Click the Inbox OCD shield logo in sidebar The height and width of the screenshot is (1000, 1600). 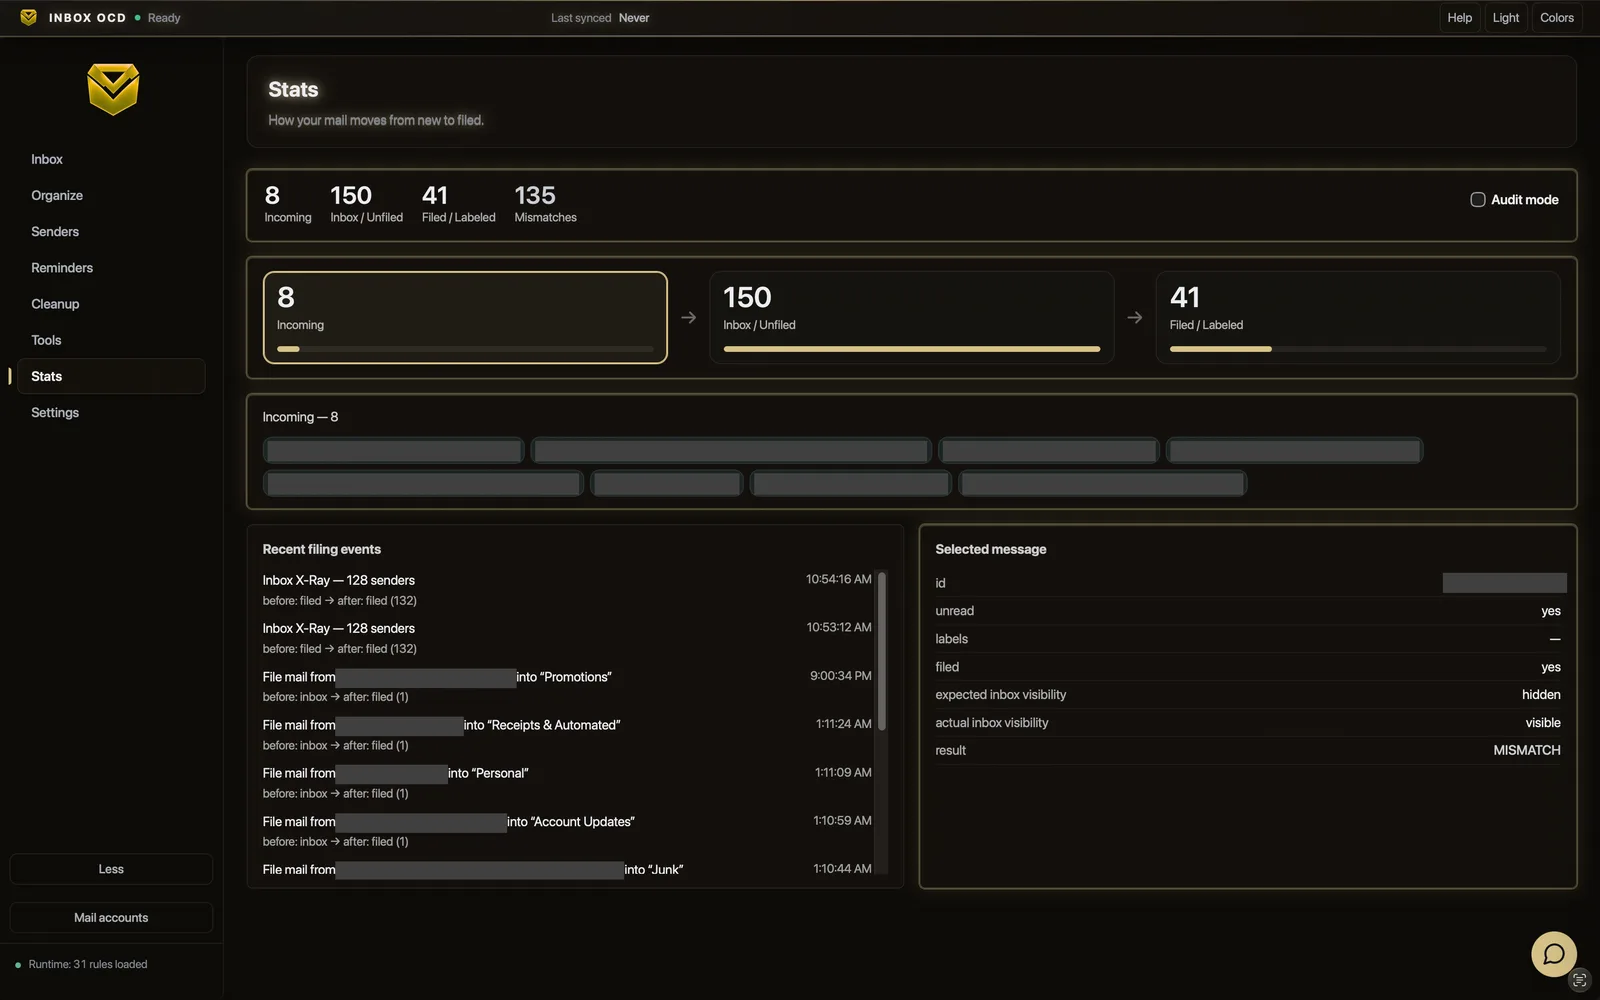112,89
